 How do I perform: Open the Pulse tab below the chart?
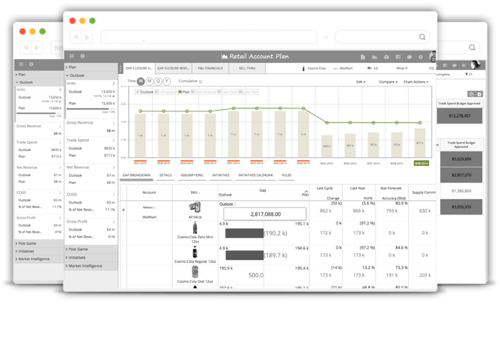(x=287, y=175)
